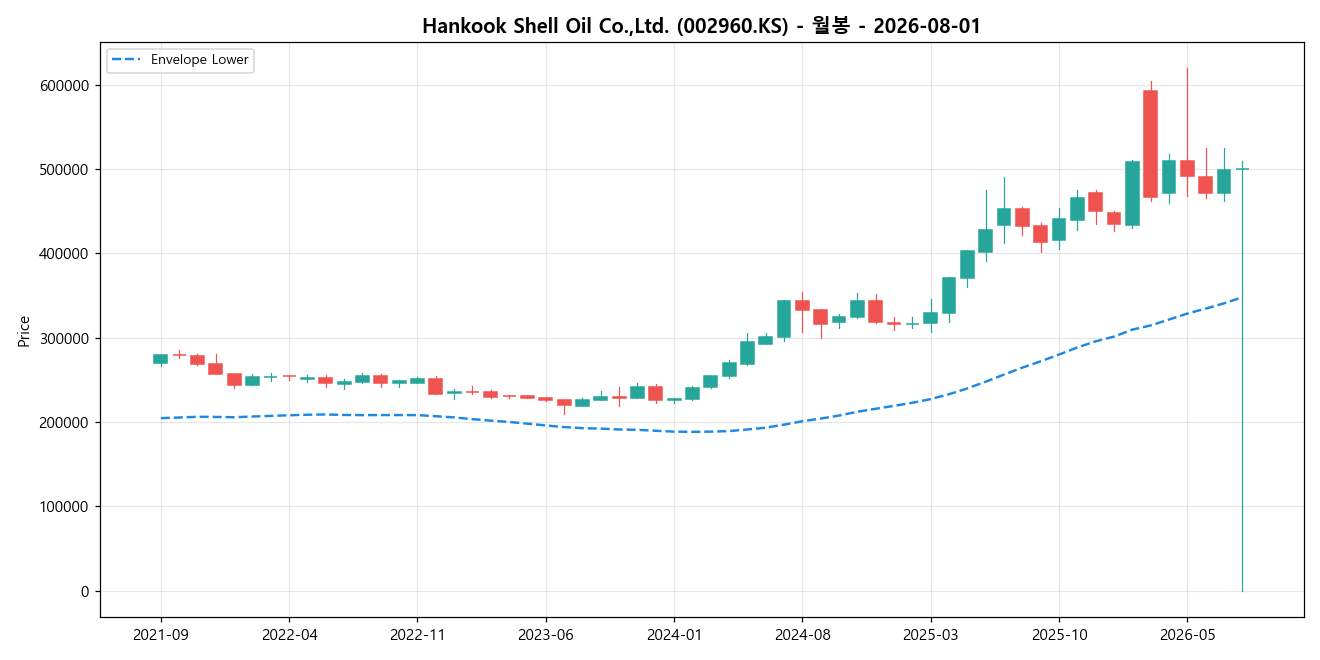Click the 500000 y-axis tick label
This screenshot has height=660, width=1320.
pos(66,170)
